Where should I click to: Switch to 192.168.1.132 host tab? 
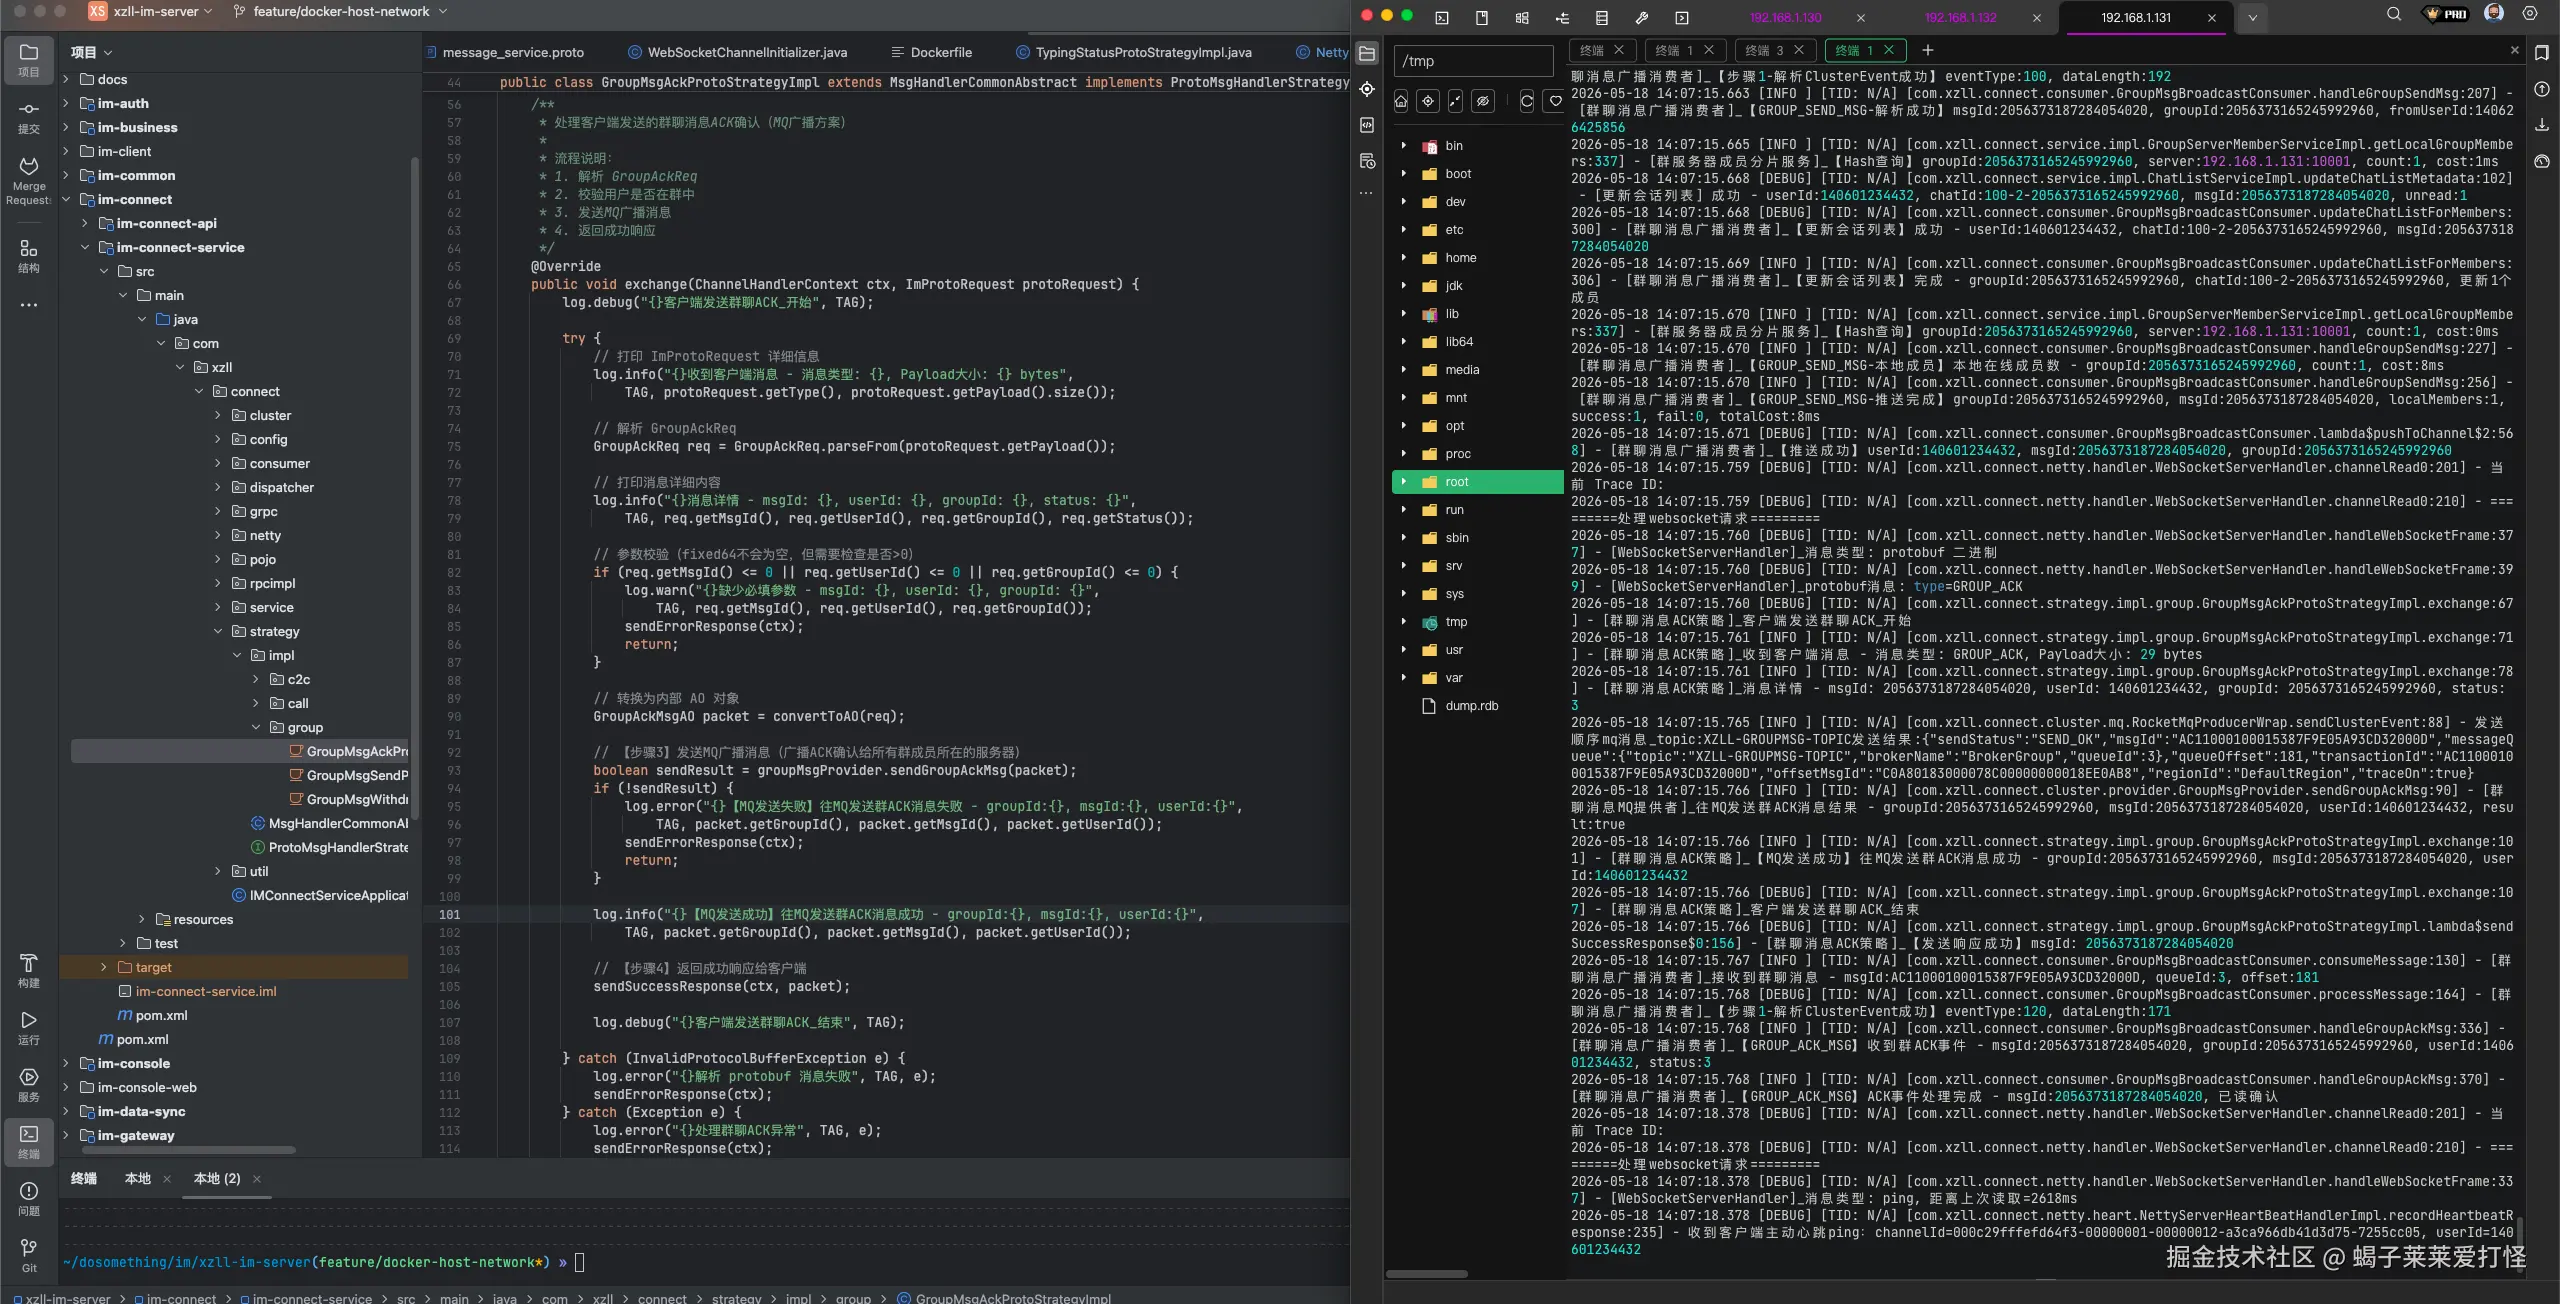click(1960, 18)
